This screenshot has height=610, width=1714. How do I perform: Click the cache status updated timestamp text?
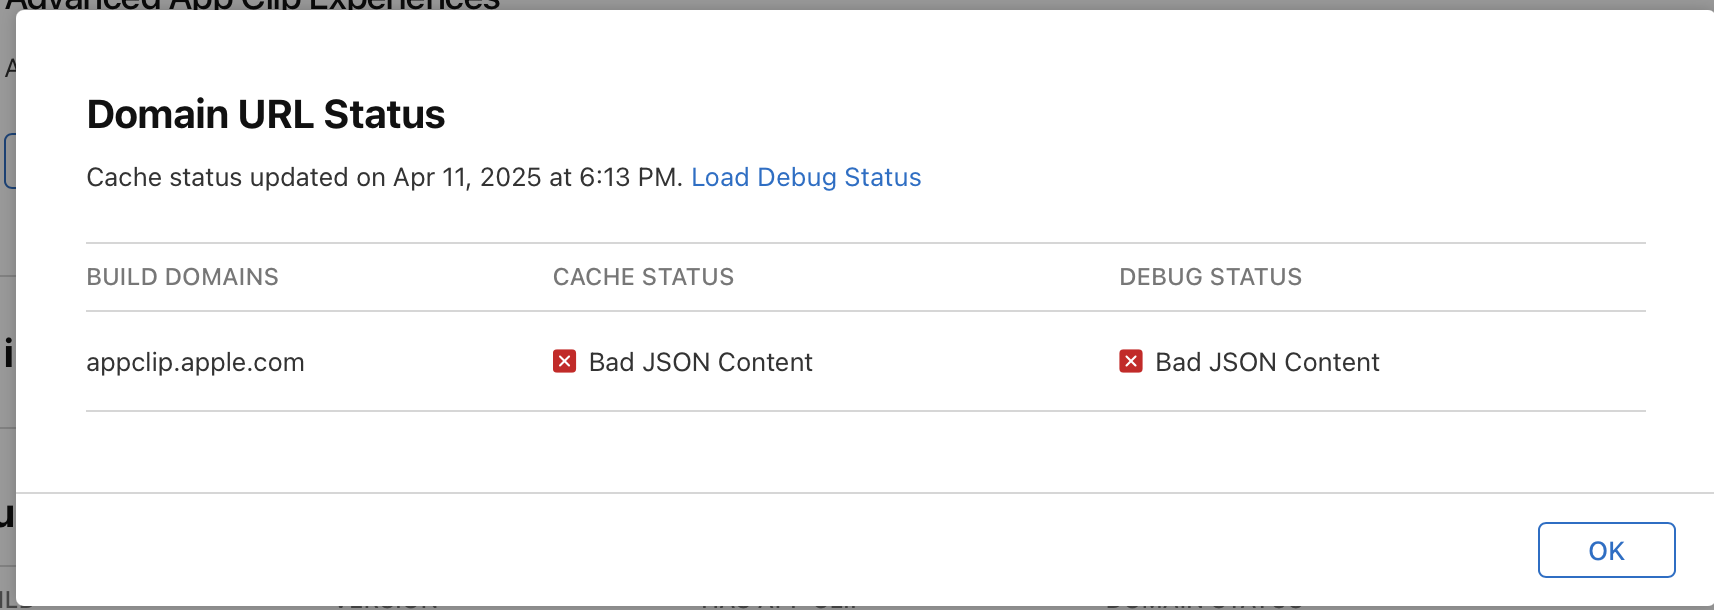384,177
